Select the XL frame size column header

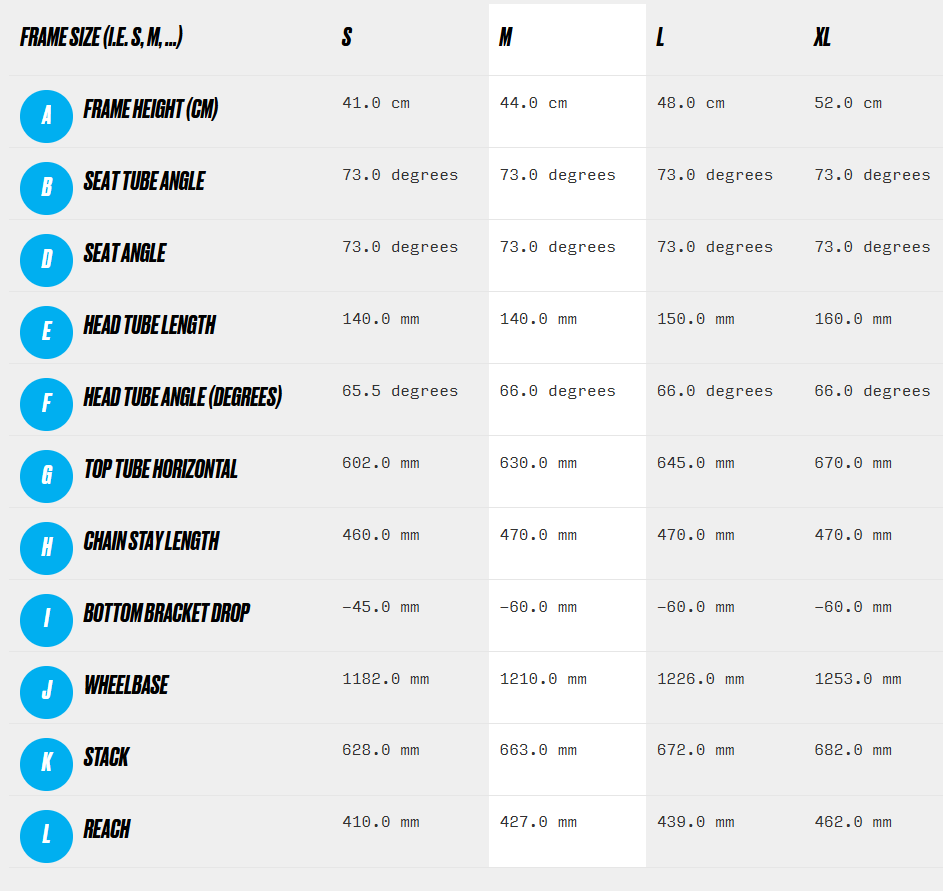pyautogui.click(x=822, y=39)
